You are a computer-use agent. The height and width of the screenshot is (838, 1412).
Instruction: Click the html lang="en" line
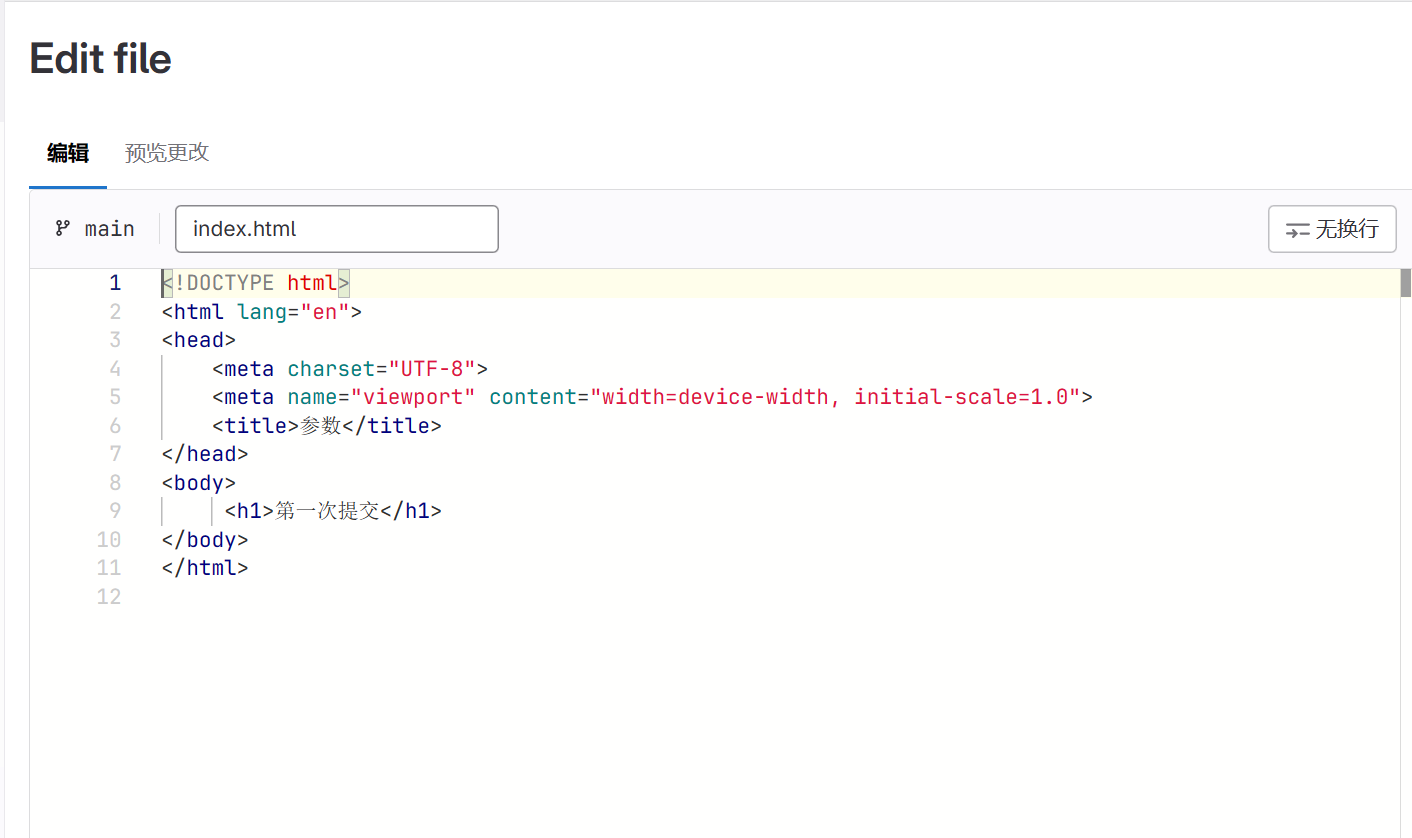click(261, 312)
